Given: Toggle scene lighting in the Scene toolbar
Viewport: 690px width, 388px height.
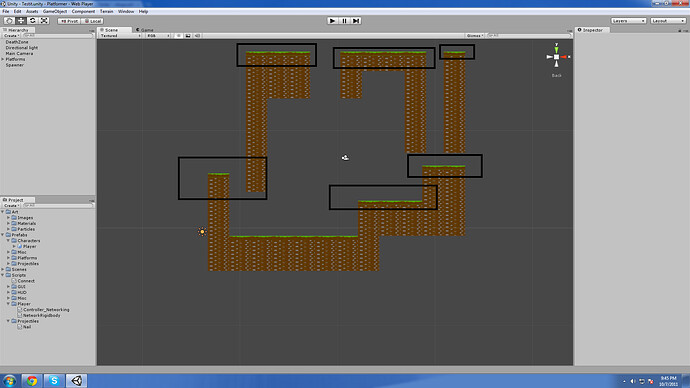Looking at the screenshot, I should click(179, 36).
